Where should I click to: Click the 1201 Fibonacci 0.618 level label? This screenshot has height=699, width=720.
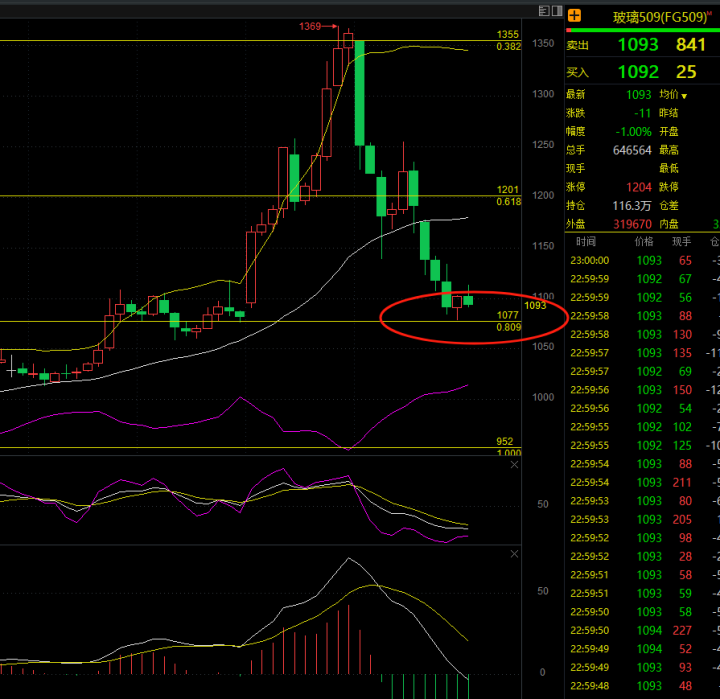508,196
